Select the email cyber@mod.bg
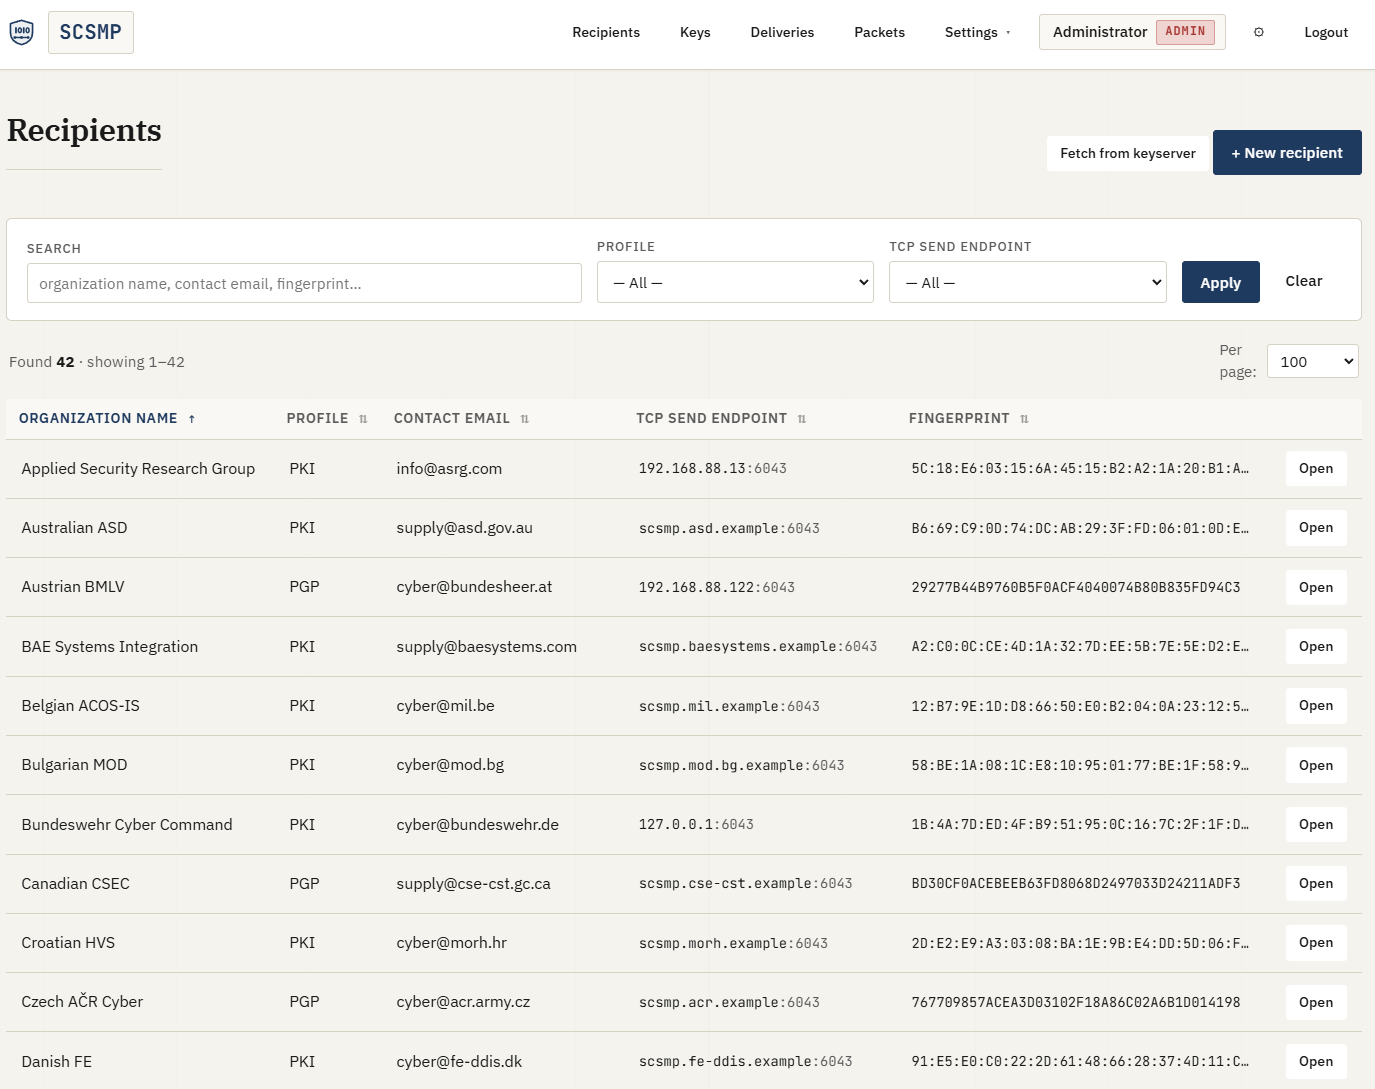Viewport: 1375px width, 1089px height. (x=450, y=764)
